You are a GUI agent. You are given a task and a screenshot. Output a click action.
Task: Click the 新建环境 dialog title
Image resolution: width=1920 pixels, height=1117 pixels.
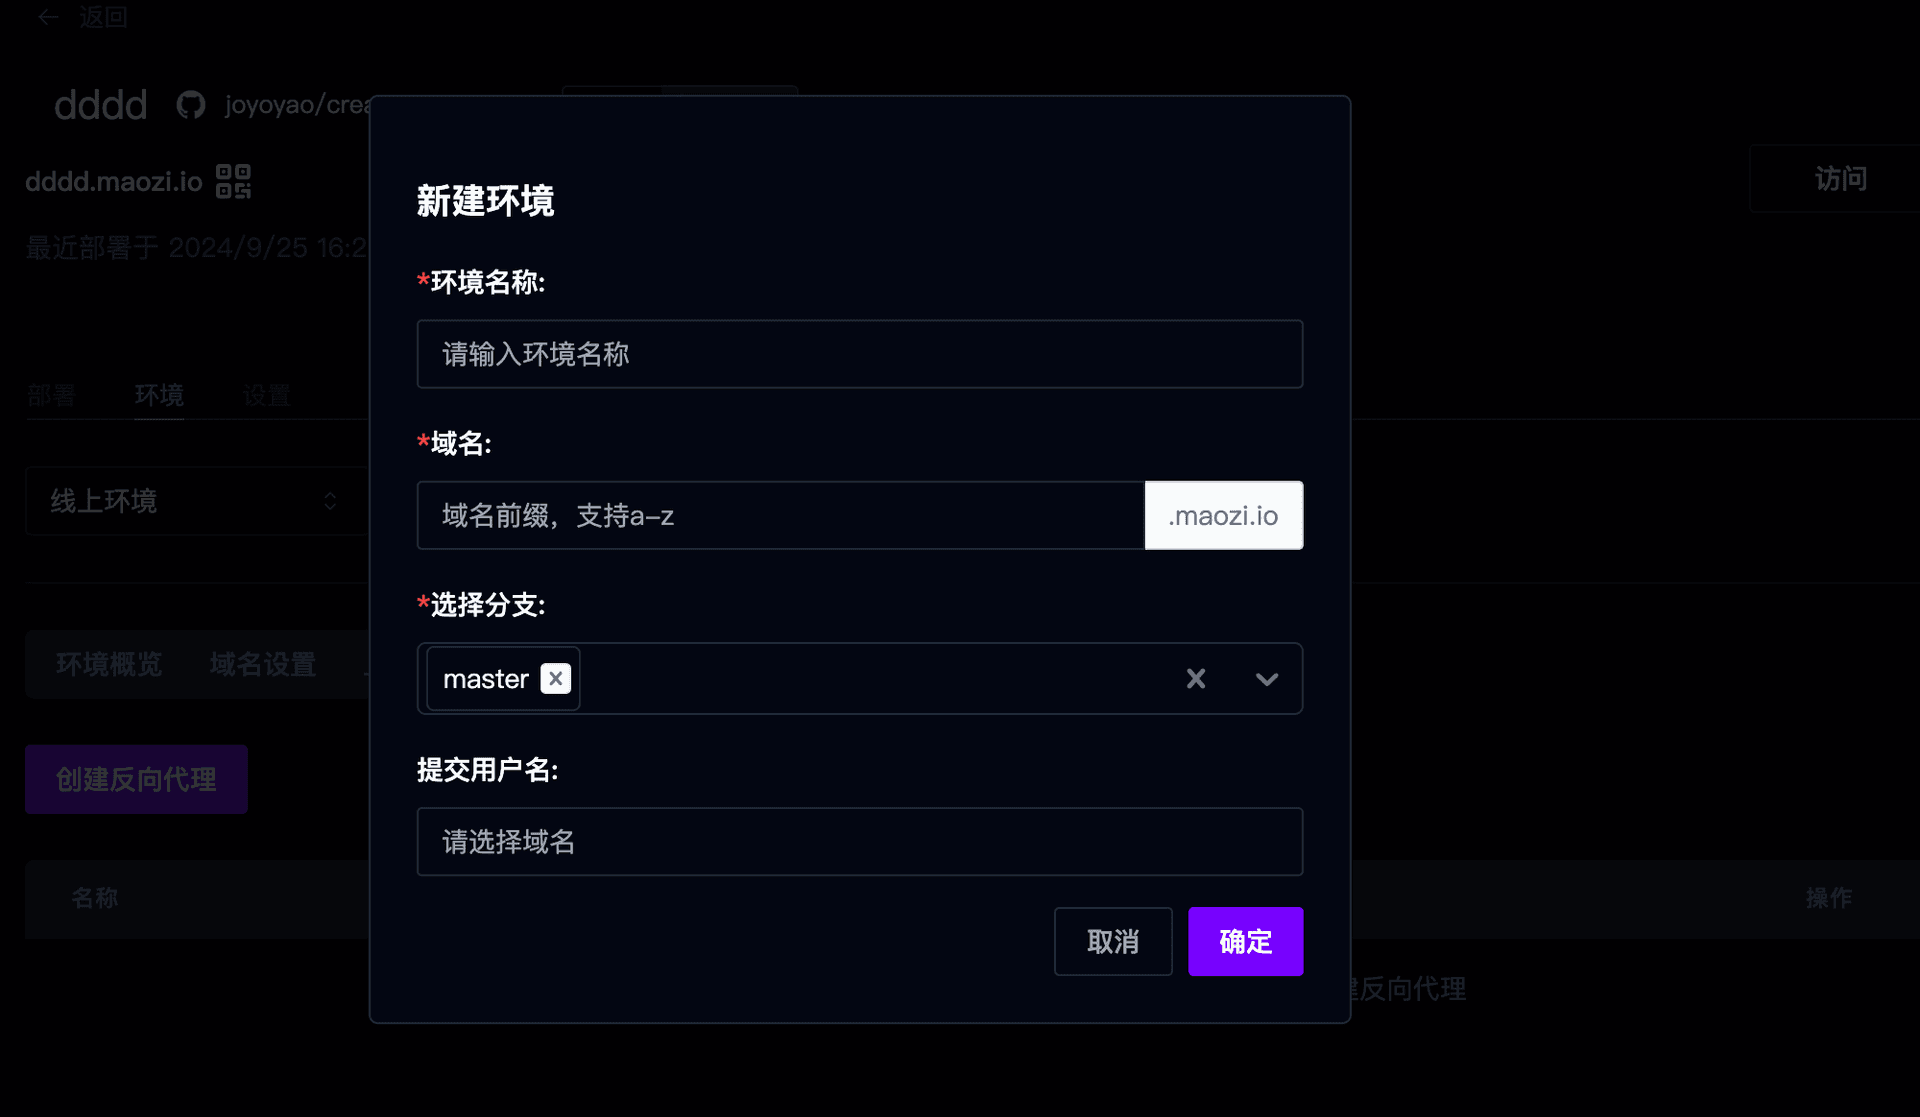point(485,201)
